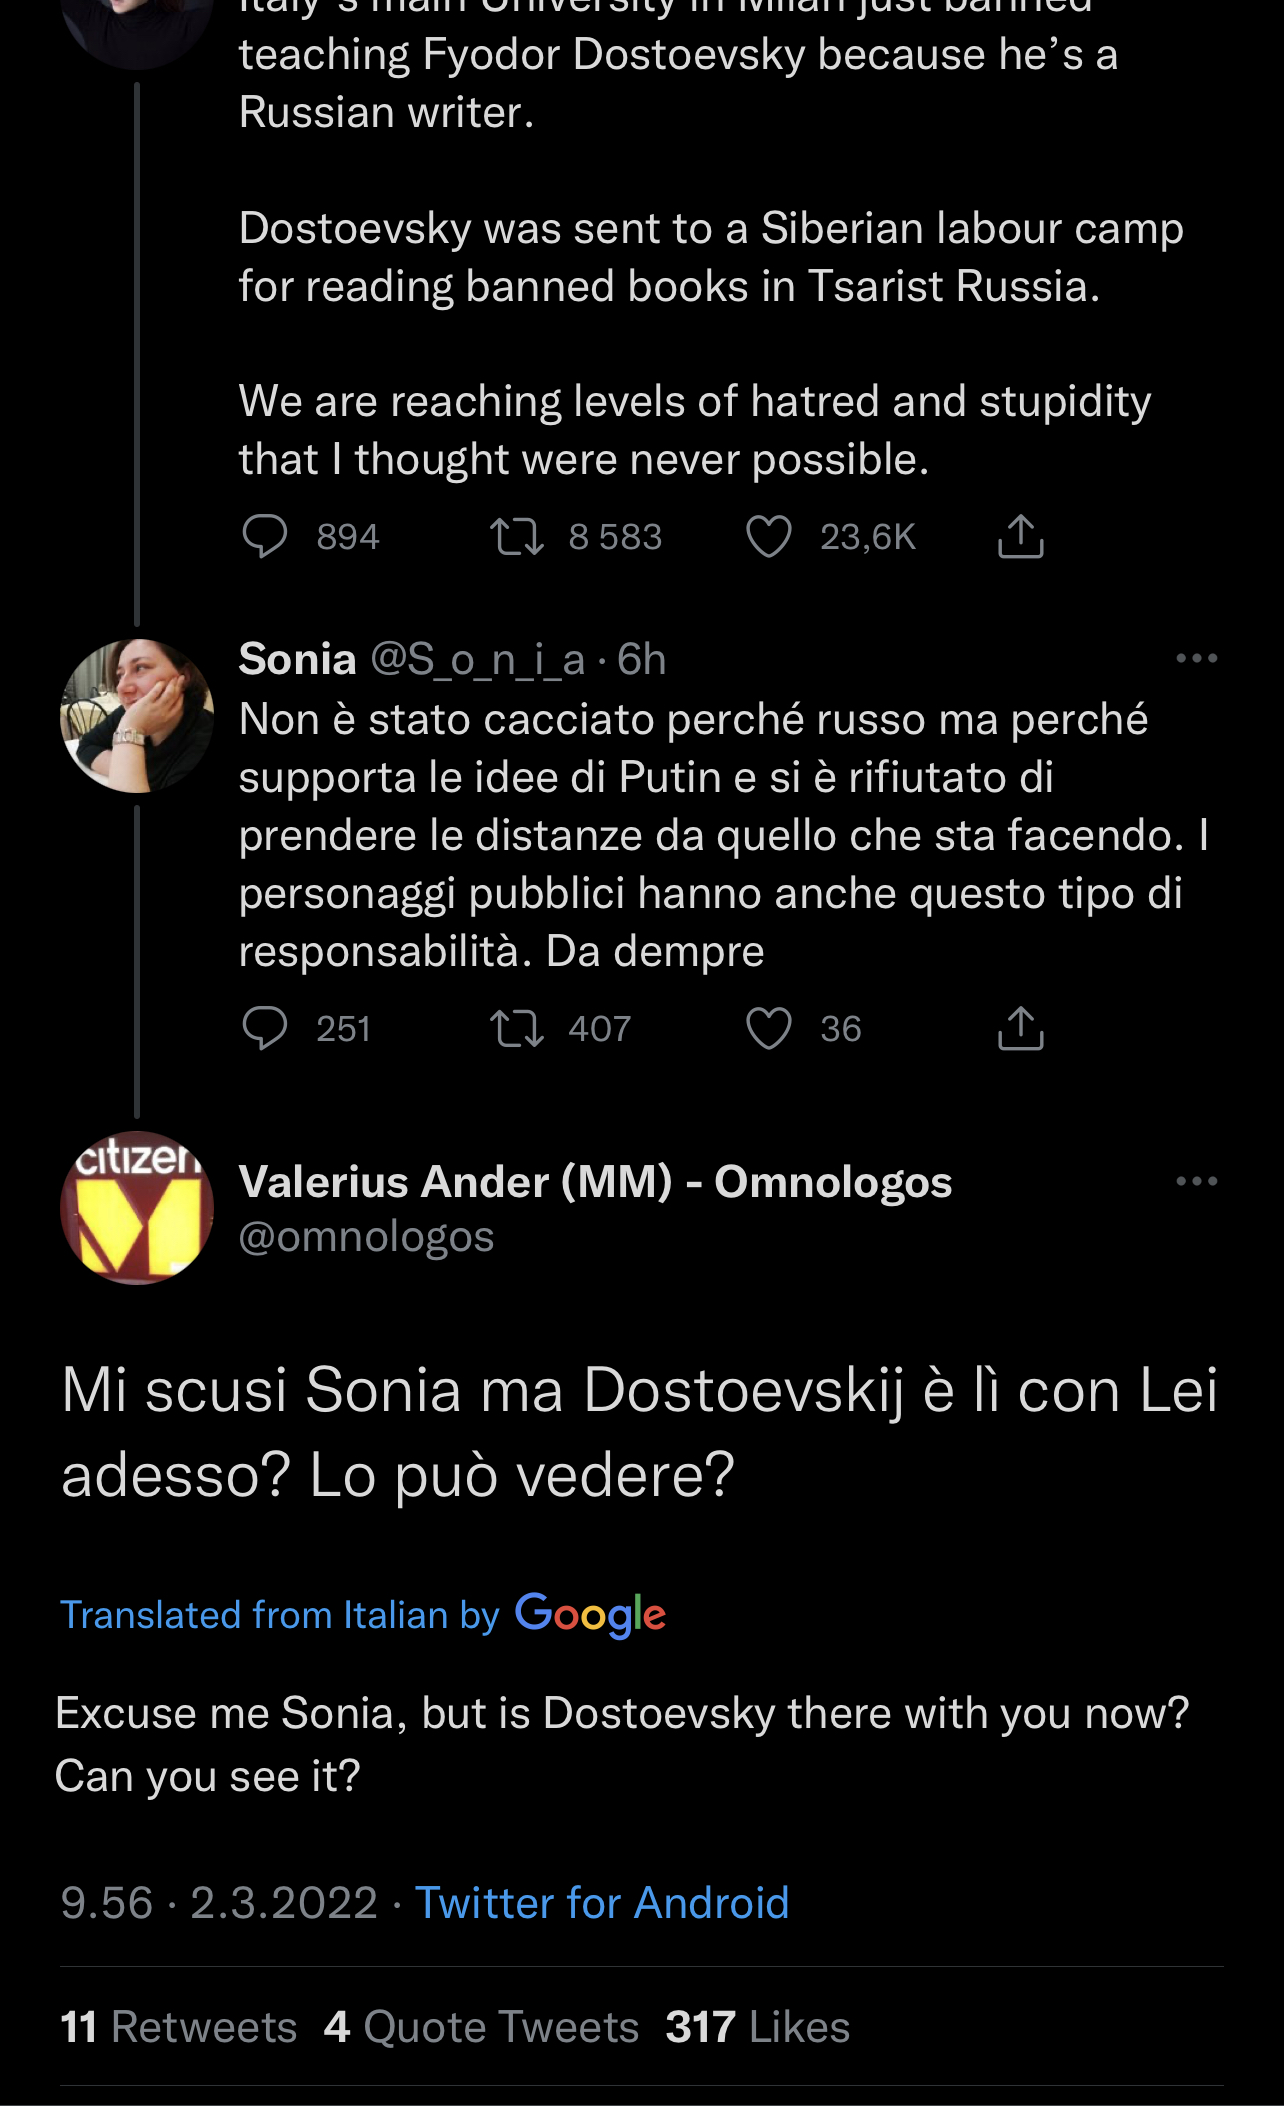The height and width of the screenshot is (2106, 1284).
Task: Open Valerius Ander's citizen M avatar
Action: tap(137, 1208)
